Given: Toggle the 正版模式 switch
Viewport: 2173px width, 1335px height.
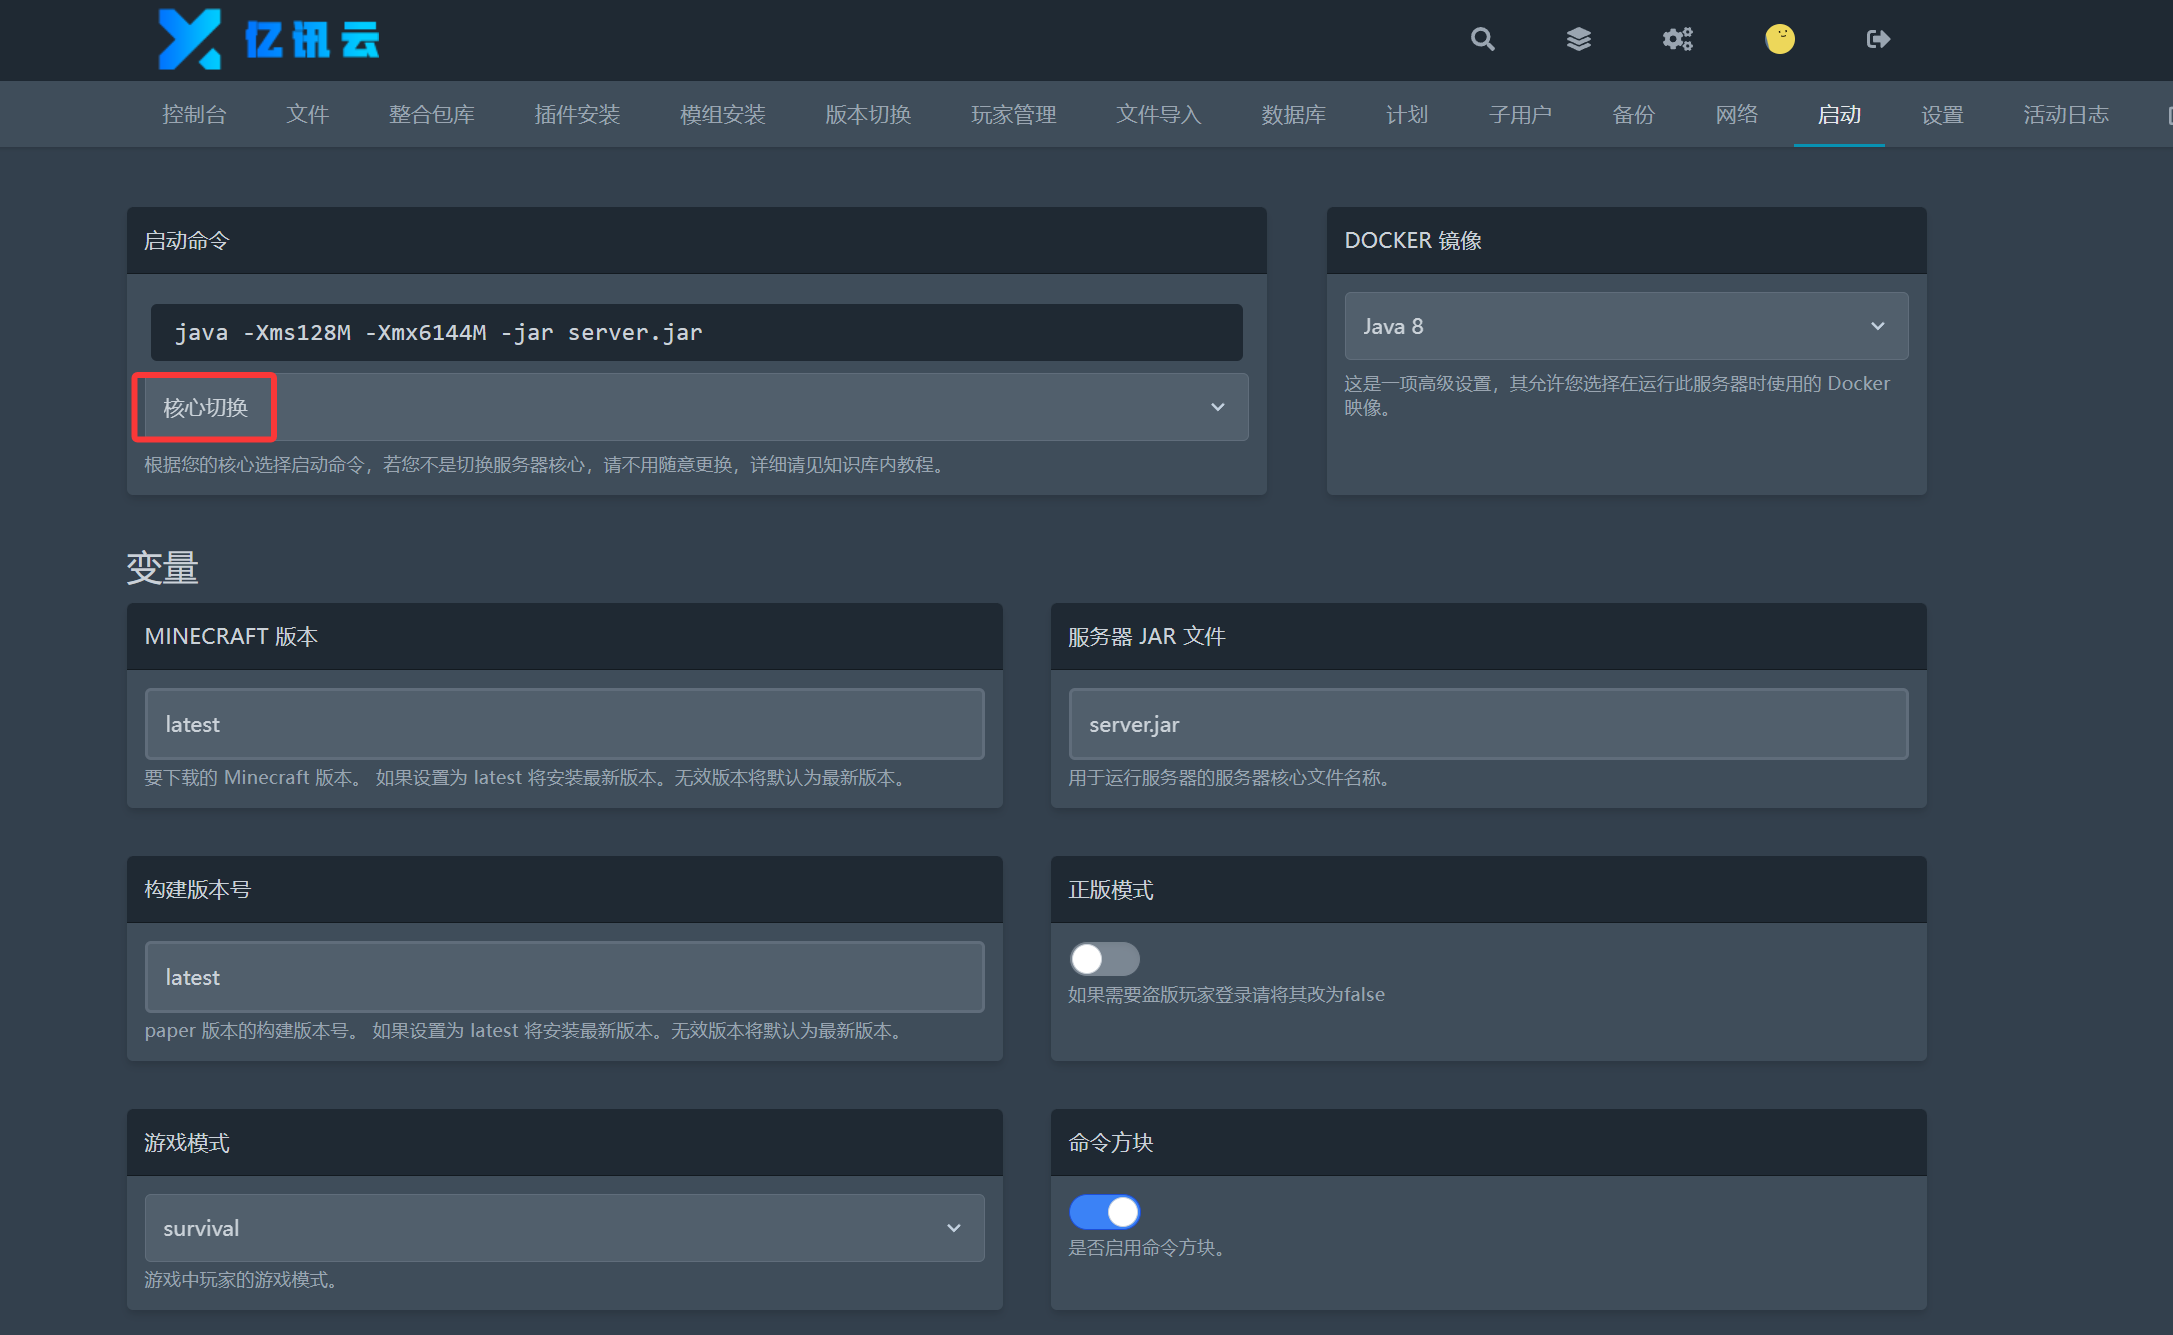Looking at the screenshot, I should pyautogui.click(x=1104, y=959).
